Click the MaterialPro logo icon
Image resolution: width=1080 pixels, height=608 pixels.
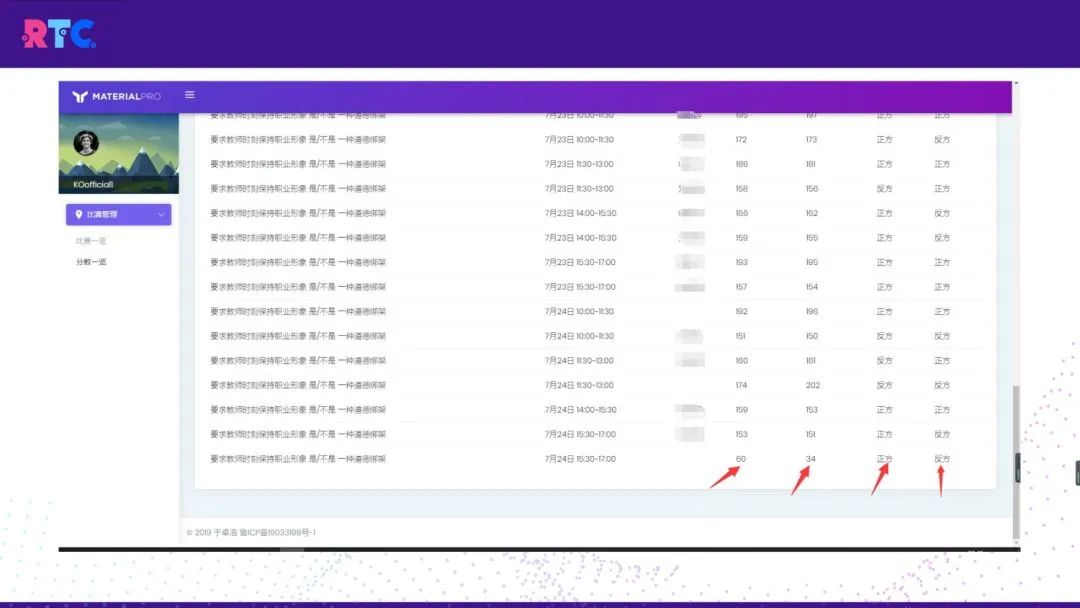pyautogui.click(x=80, y=96)
